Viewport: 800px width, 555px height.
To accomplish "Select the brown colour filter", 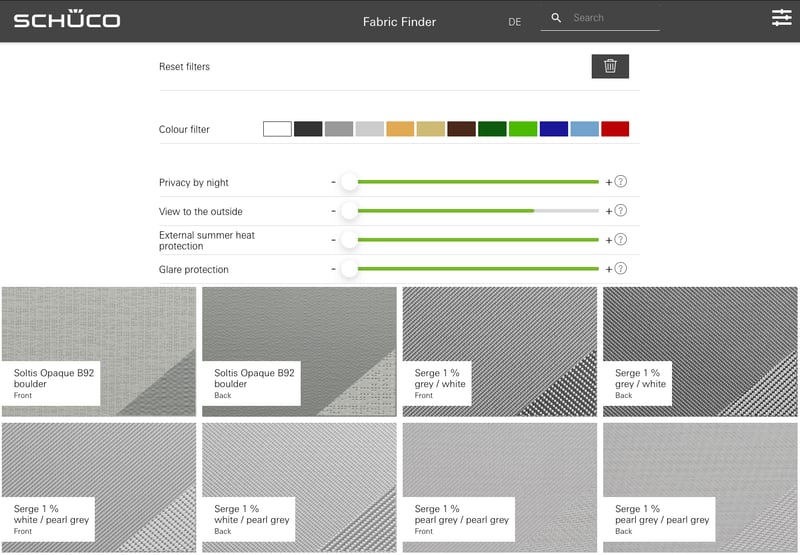I will click(462, 129).
